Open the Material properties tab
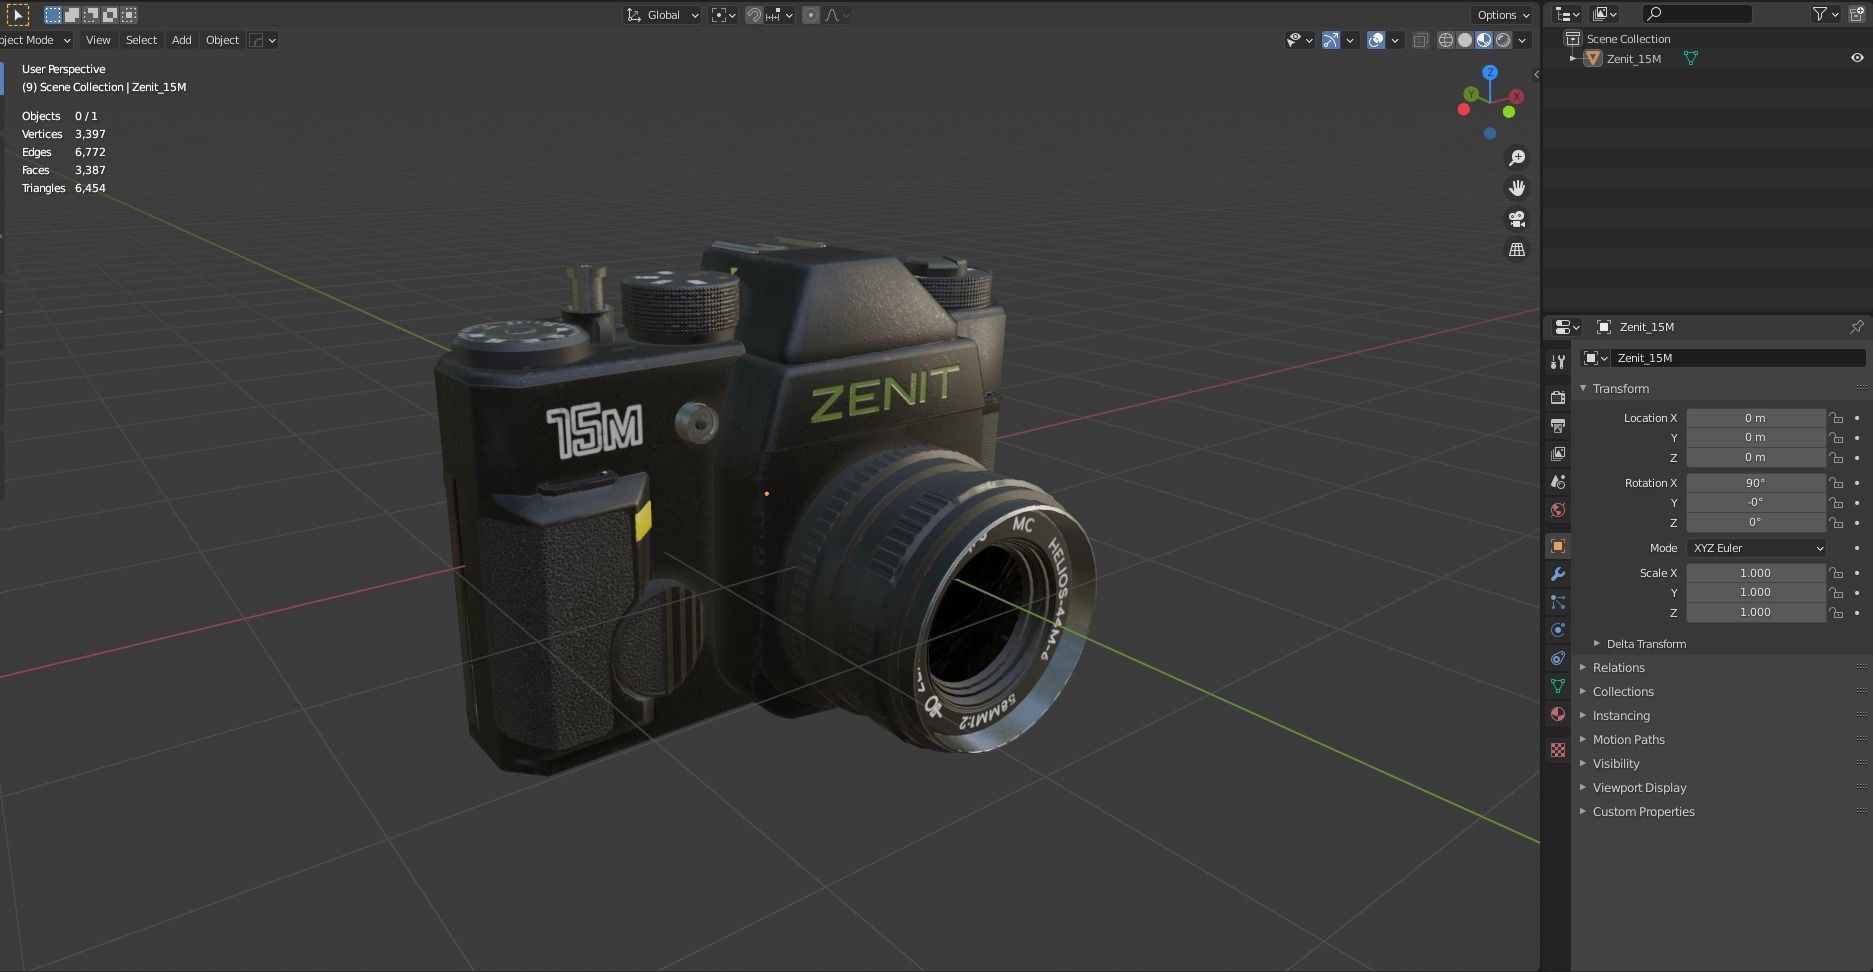This screenshot has height=972, width=1873. 1557,714
